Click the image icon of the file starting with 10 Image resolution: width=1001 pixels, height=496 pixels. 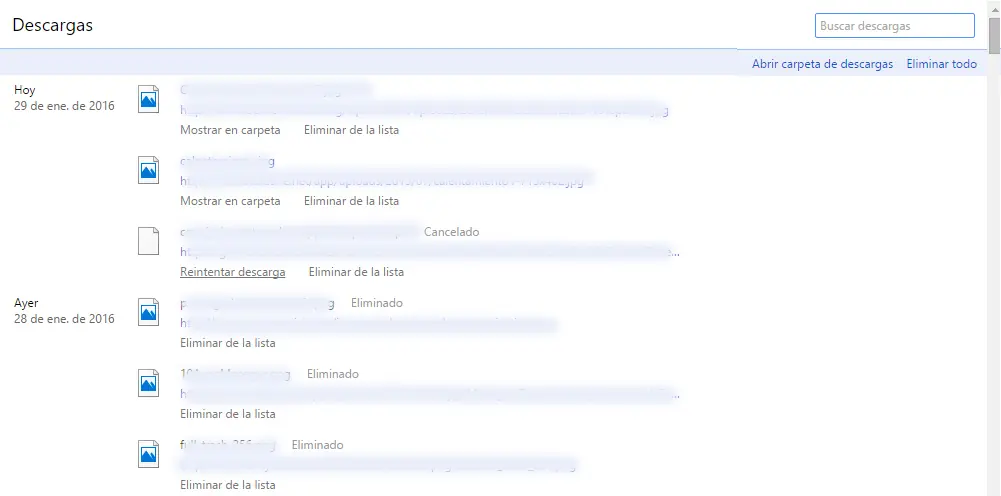point(148,383)
